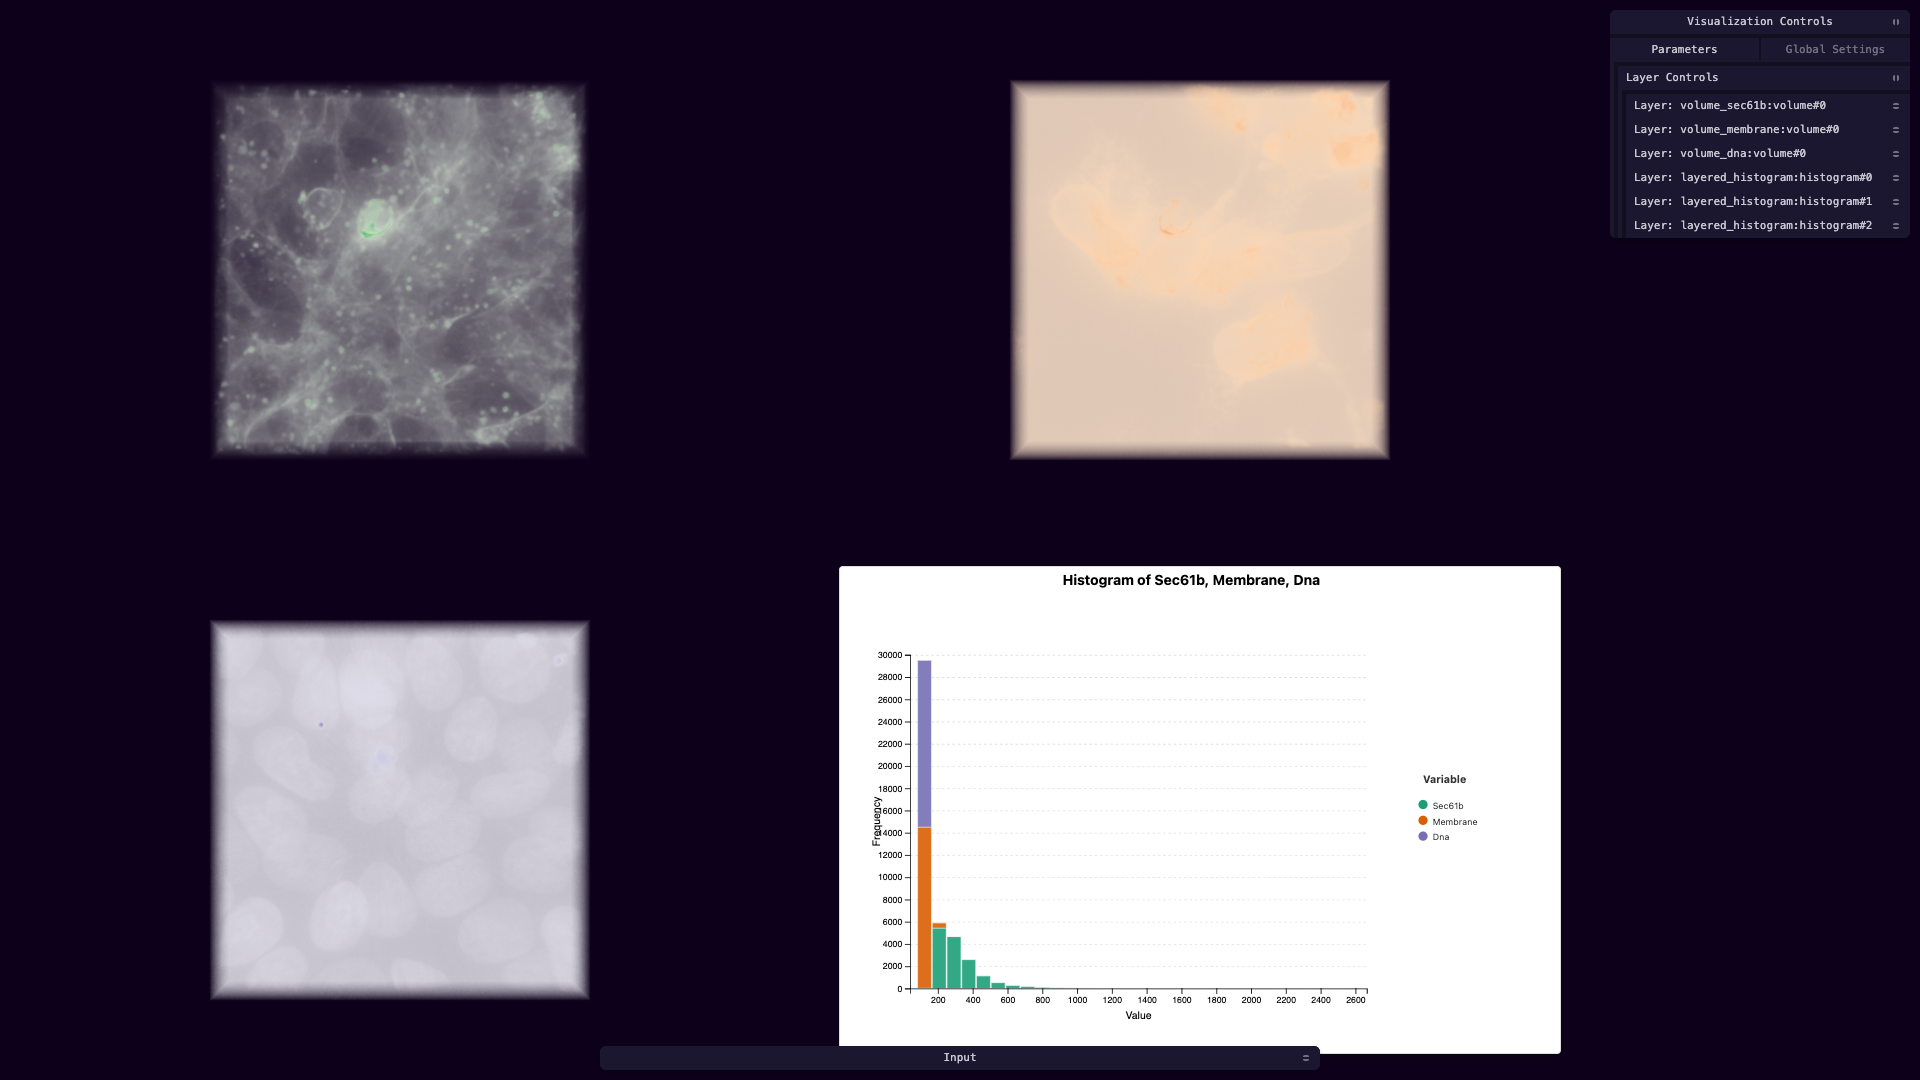Expand the volume_membrane:volume#0 layer options icon
1920x1080 pixels.
pos(1895,130)
